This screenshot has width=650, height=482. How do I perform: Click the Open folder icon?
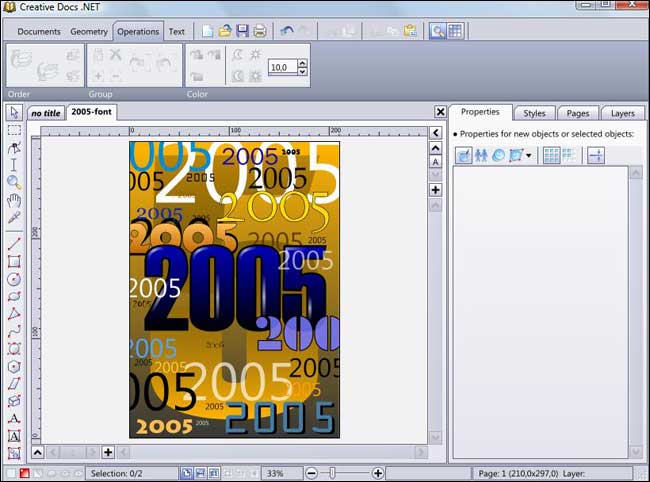coord(225,31)
